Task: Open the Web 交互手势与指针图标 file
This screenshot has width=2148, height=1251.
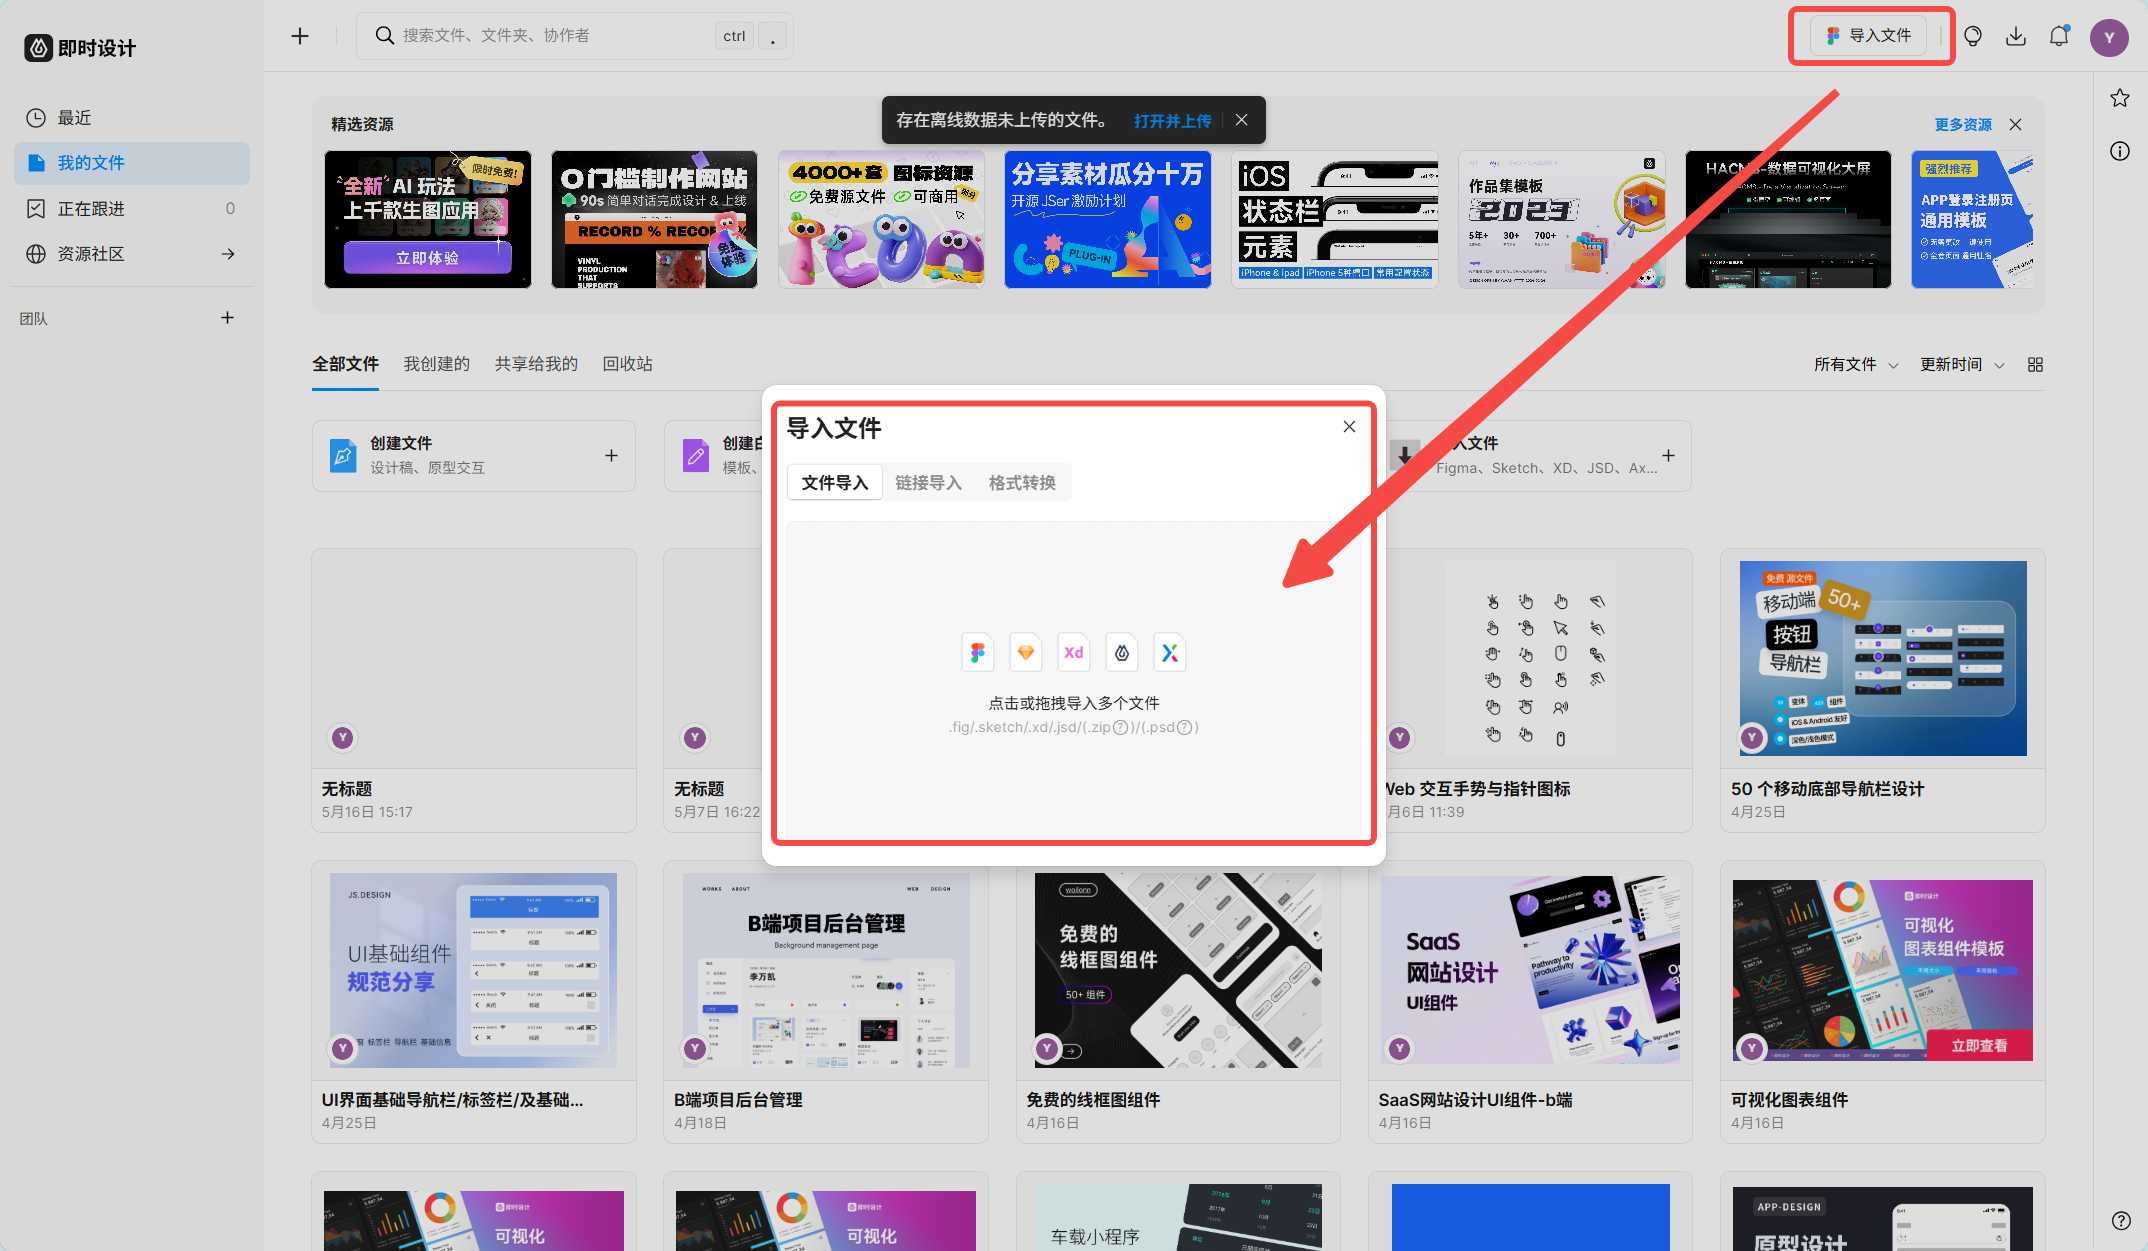Action: point(1538,690)
